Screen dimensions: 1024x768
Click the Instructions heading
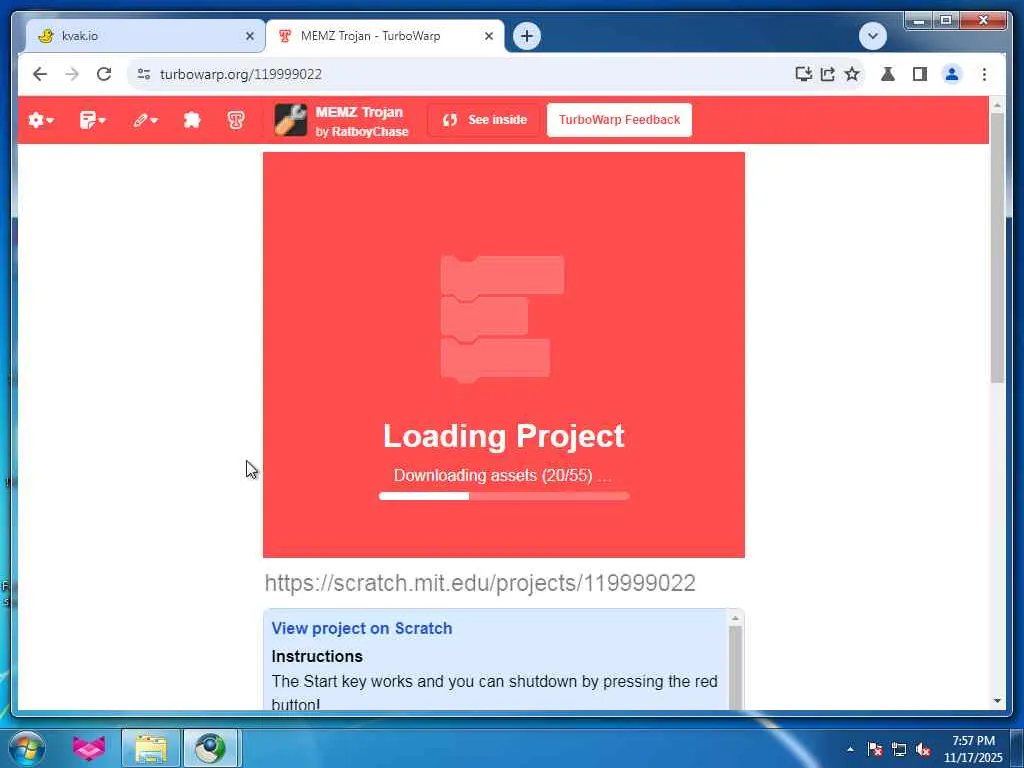tap(317, 656)
